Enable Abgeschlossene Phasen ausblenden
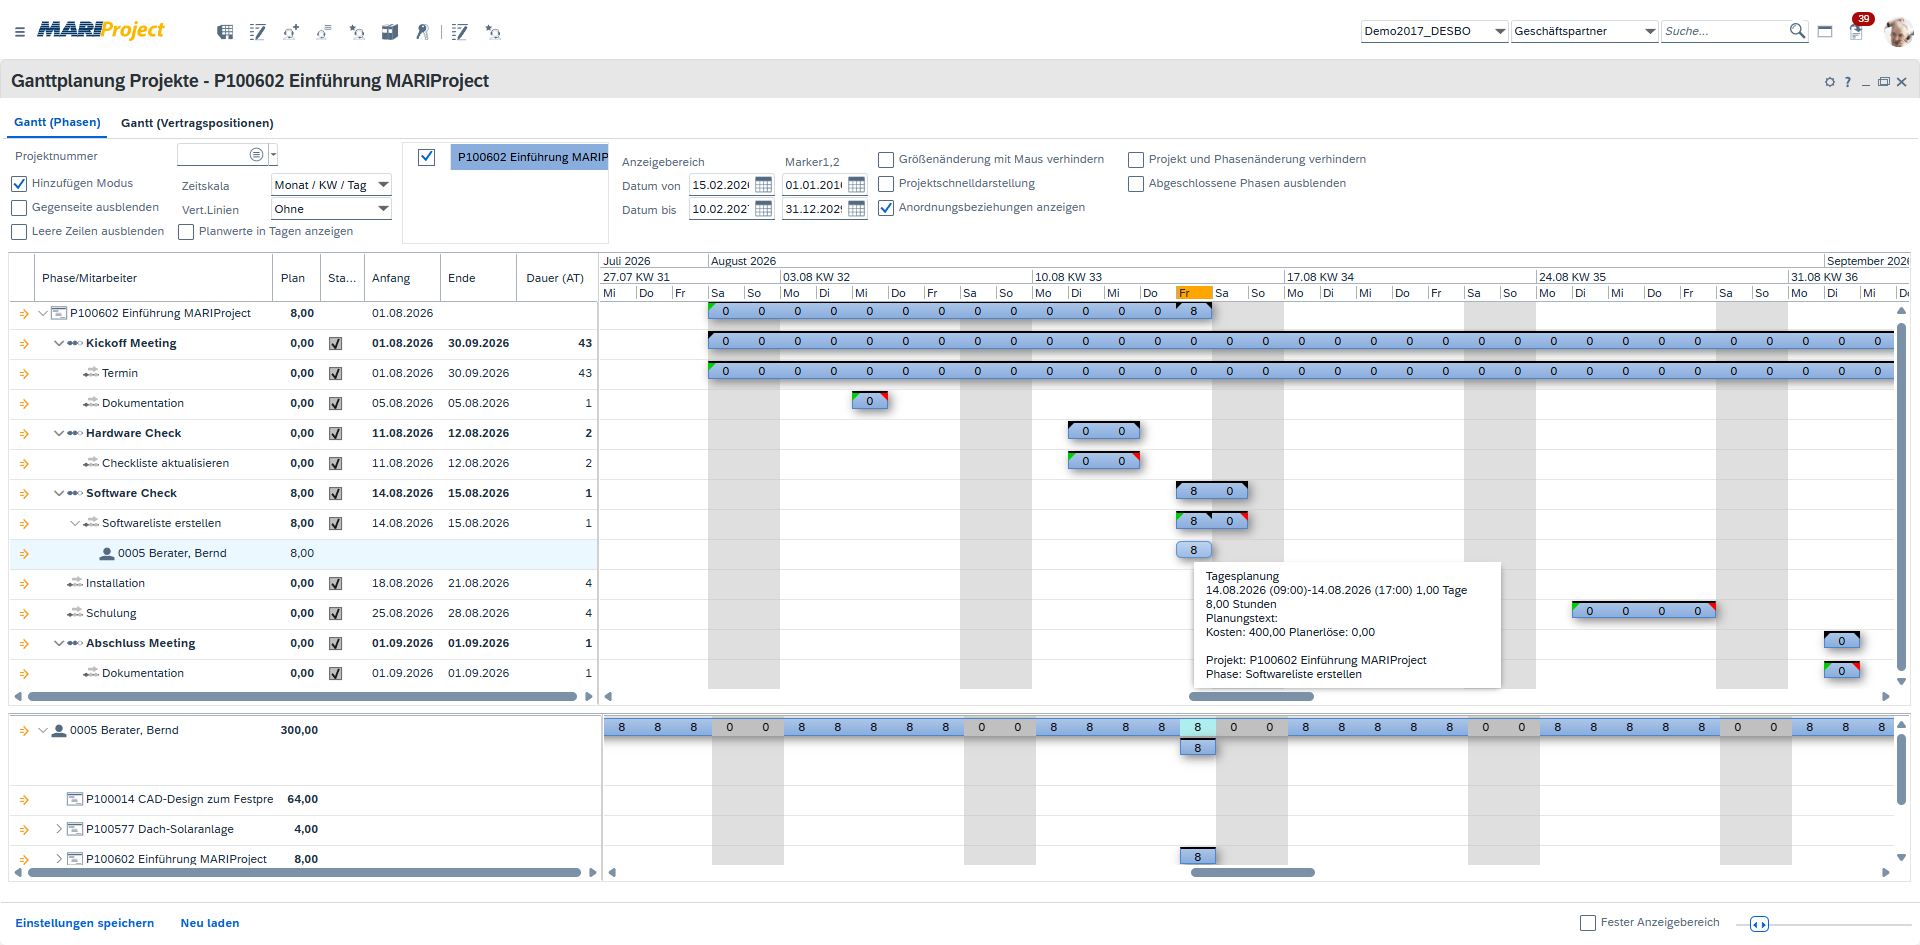The image size is (1920, 945). click(x=1136, y=184)
